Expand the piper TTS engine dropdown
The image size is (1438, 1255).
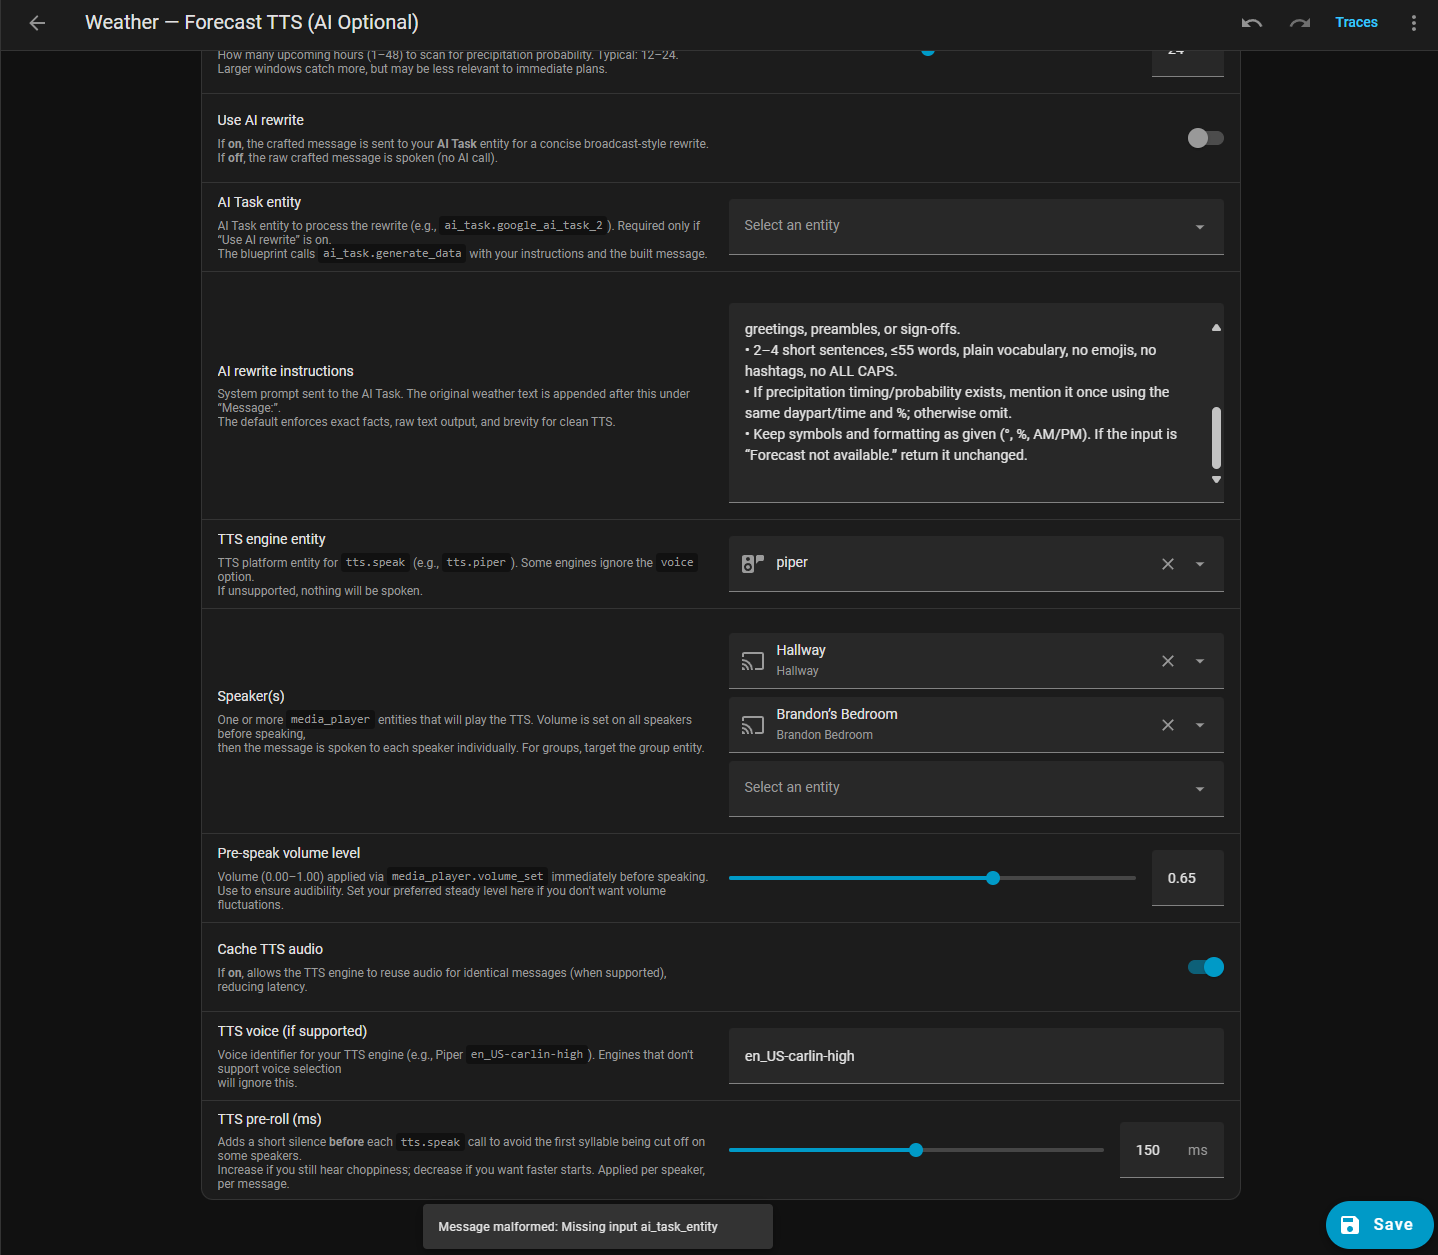click(1199, 564)
